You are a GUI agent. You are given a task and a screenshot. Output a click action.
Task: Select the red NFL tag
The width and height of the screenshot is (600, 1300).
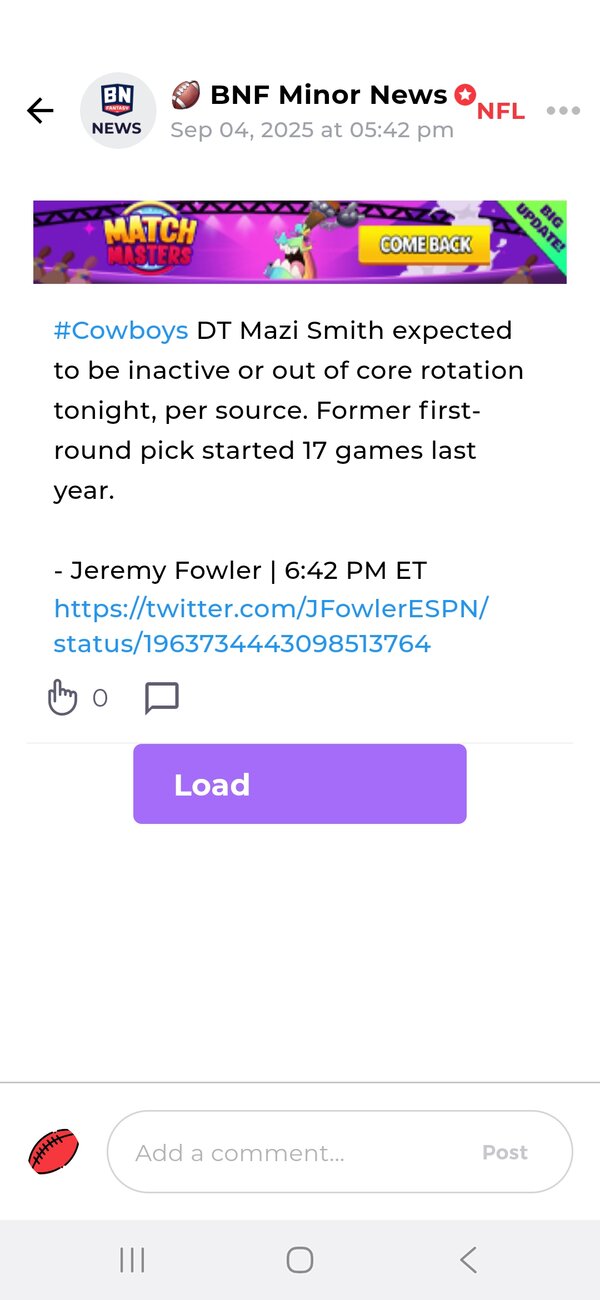click(x=500, y=112)
